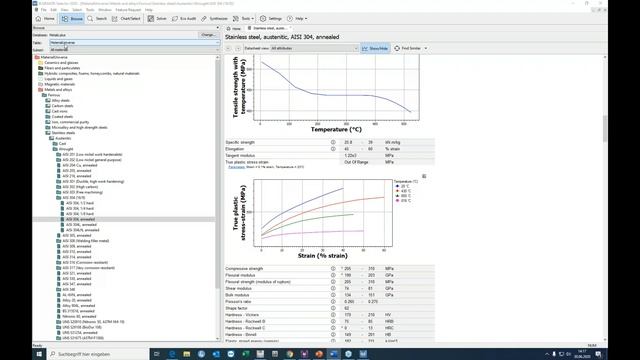The width and height of the screenshot is (640, 360).
Task: Select Magnetic materials folder
Action: [59, 84]
